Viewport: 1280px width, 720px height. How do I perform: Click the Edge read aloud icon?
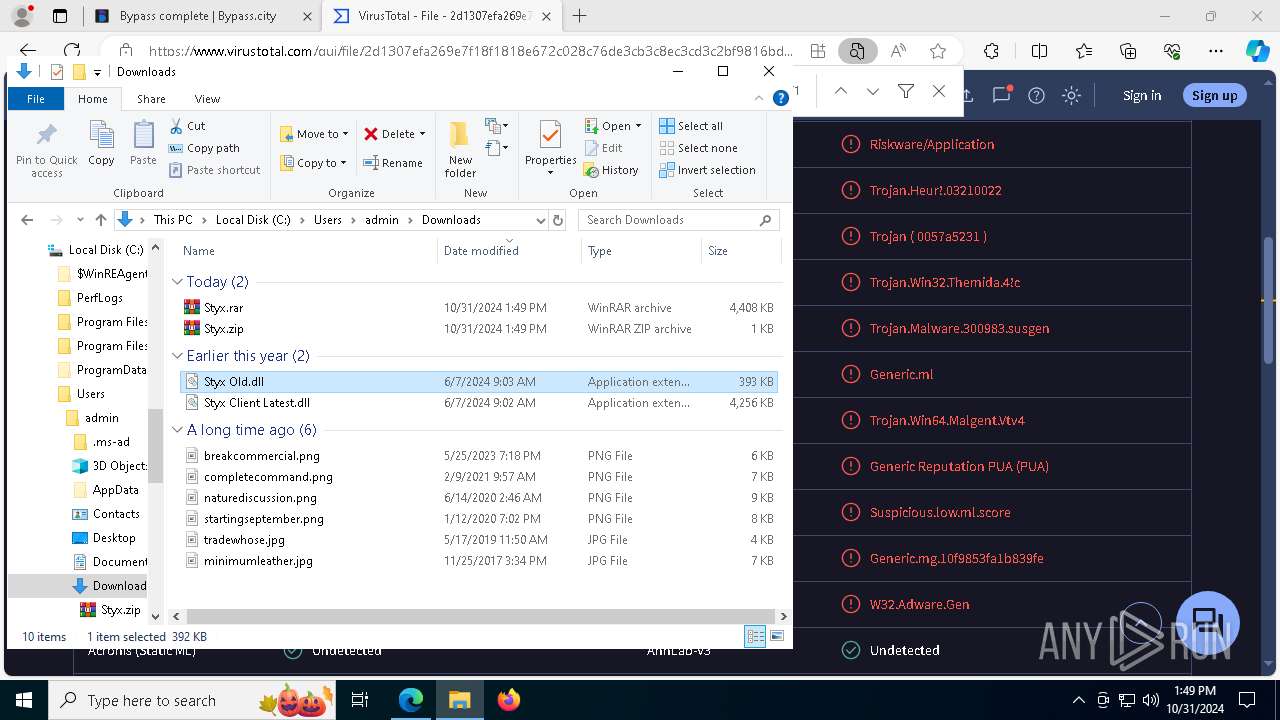898,51
